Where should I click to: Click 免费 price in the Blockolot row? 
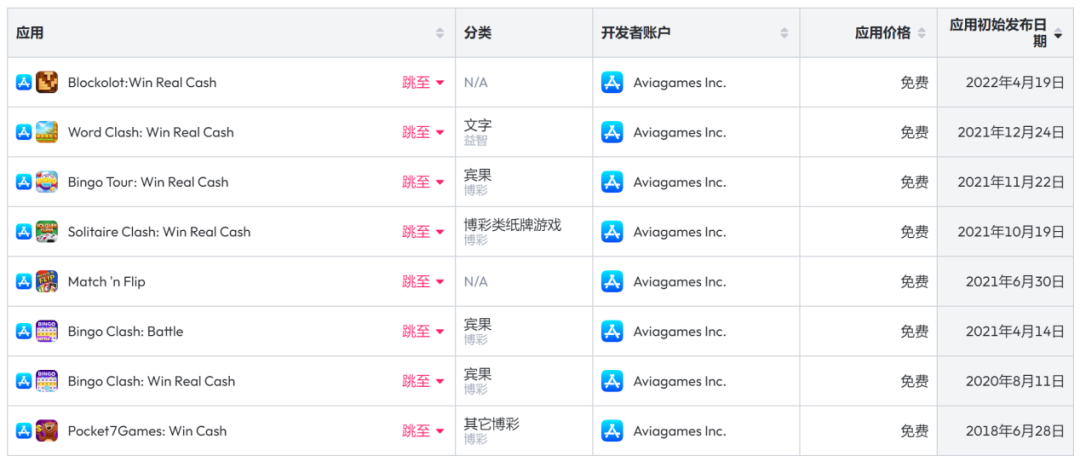914,83
